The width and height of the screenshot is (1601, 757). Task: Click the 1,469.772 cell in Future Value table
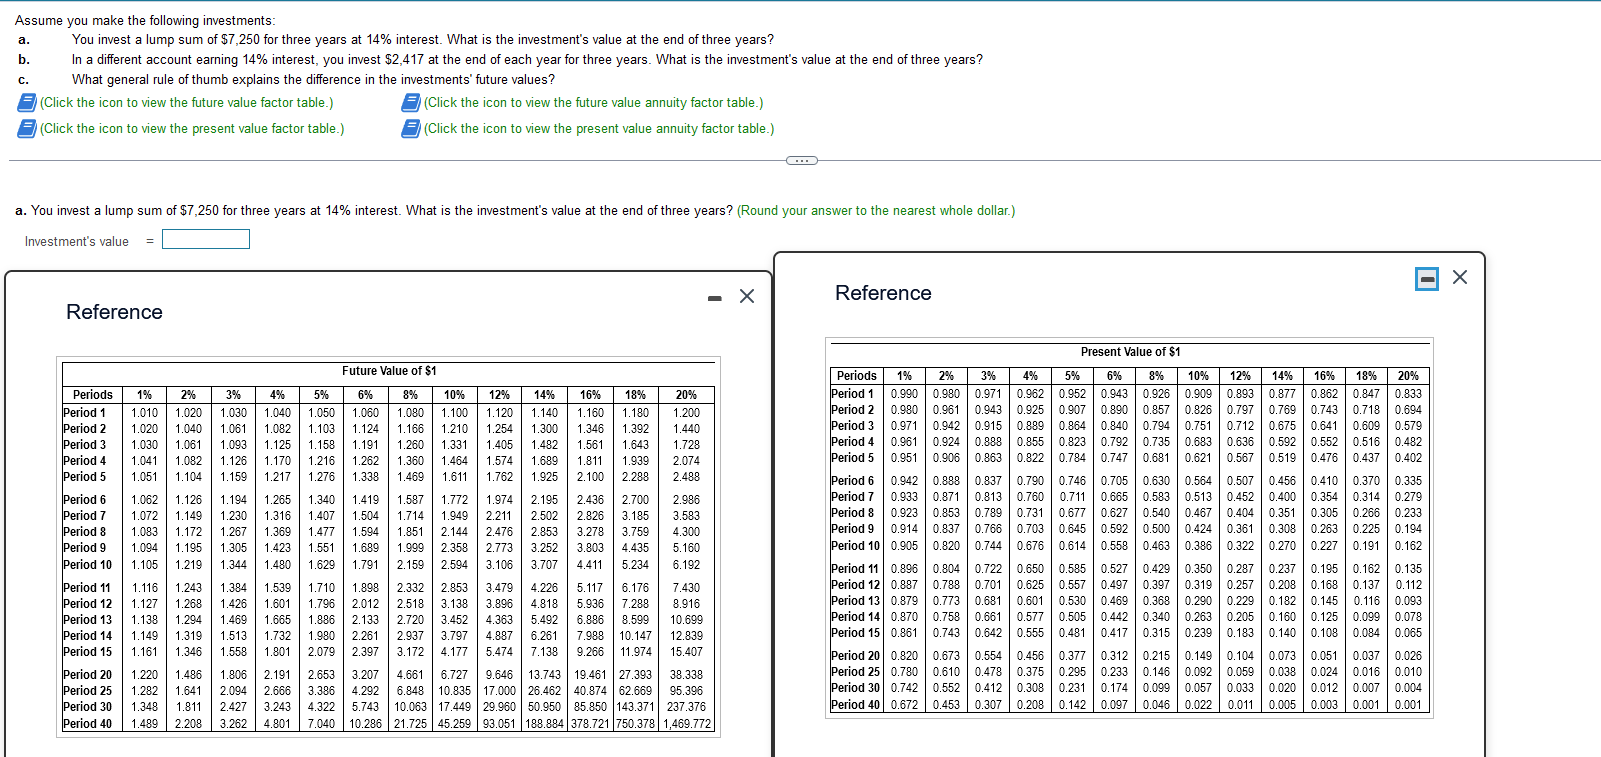[x=686, y=724]
